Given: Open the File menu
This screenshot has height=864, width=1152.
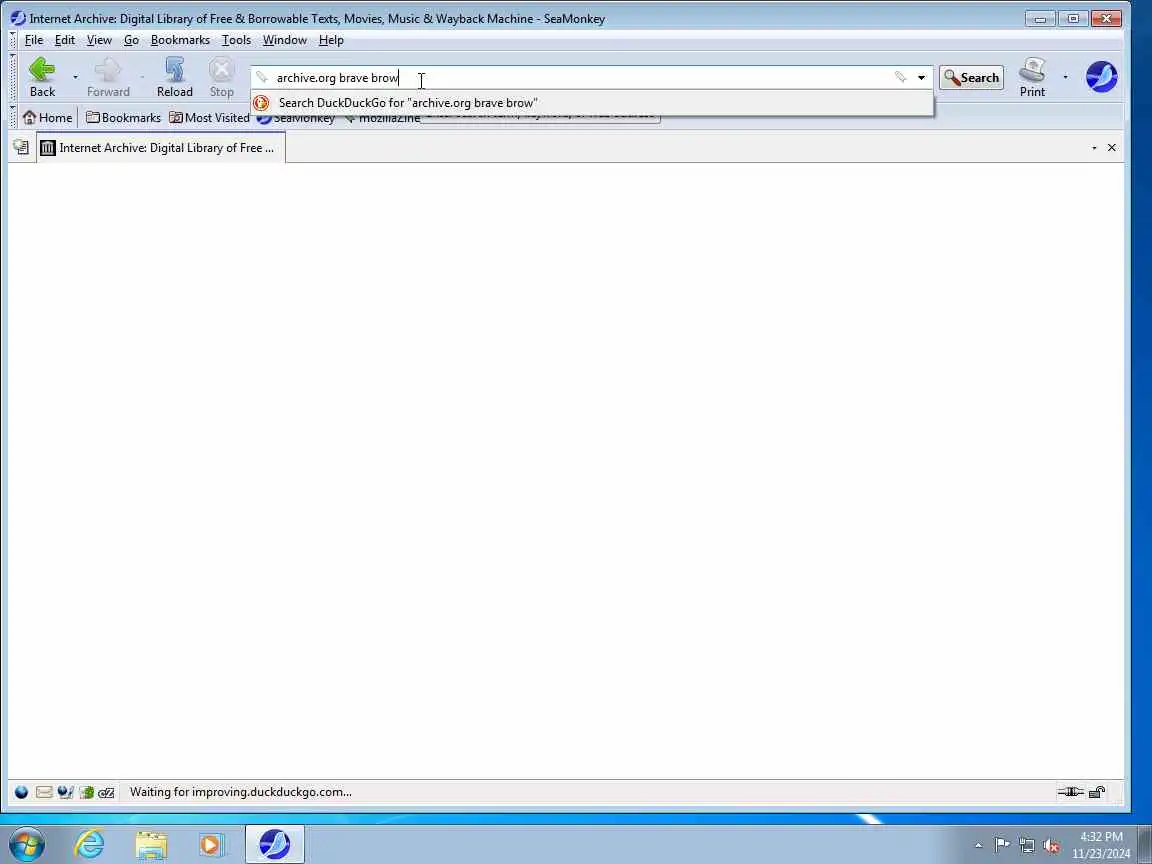Looking at the screenshot, I should point(34,40).
